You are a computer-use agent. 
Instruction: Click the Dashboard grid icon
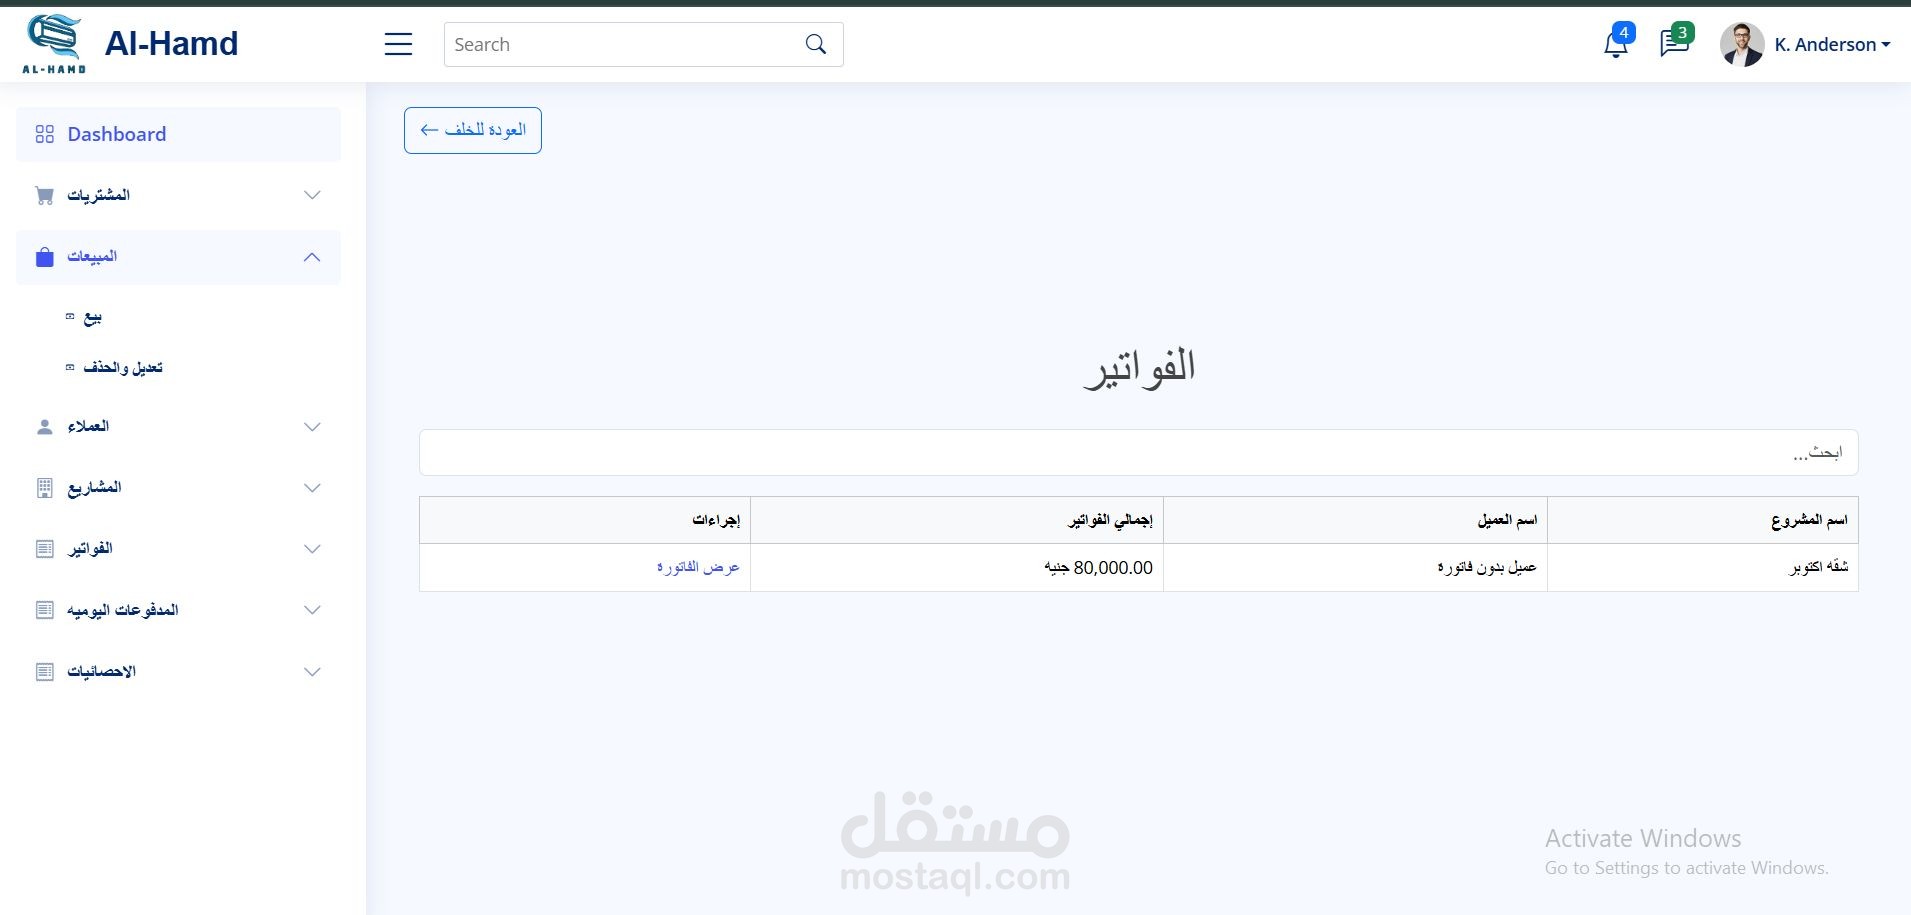click(44, 134)
